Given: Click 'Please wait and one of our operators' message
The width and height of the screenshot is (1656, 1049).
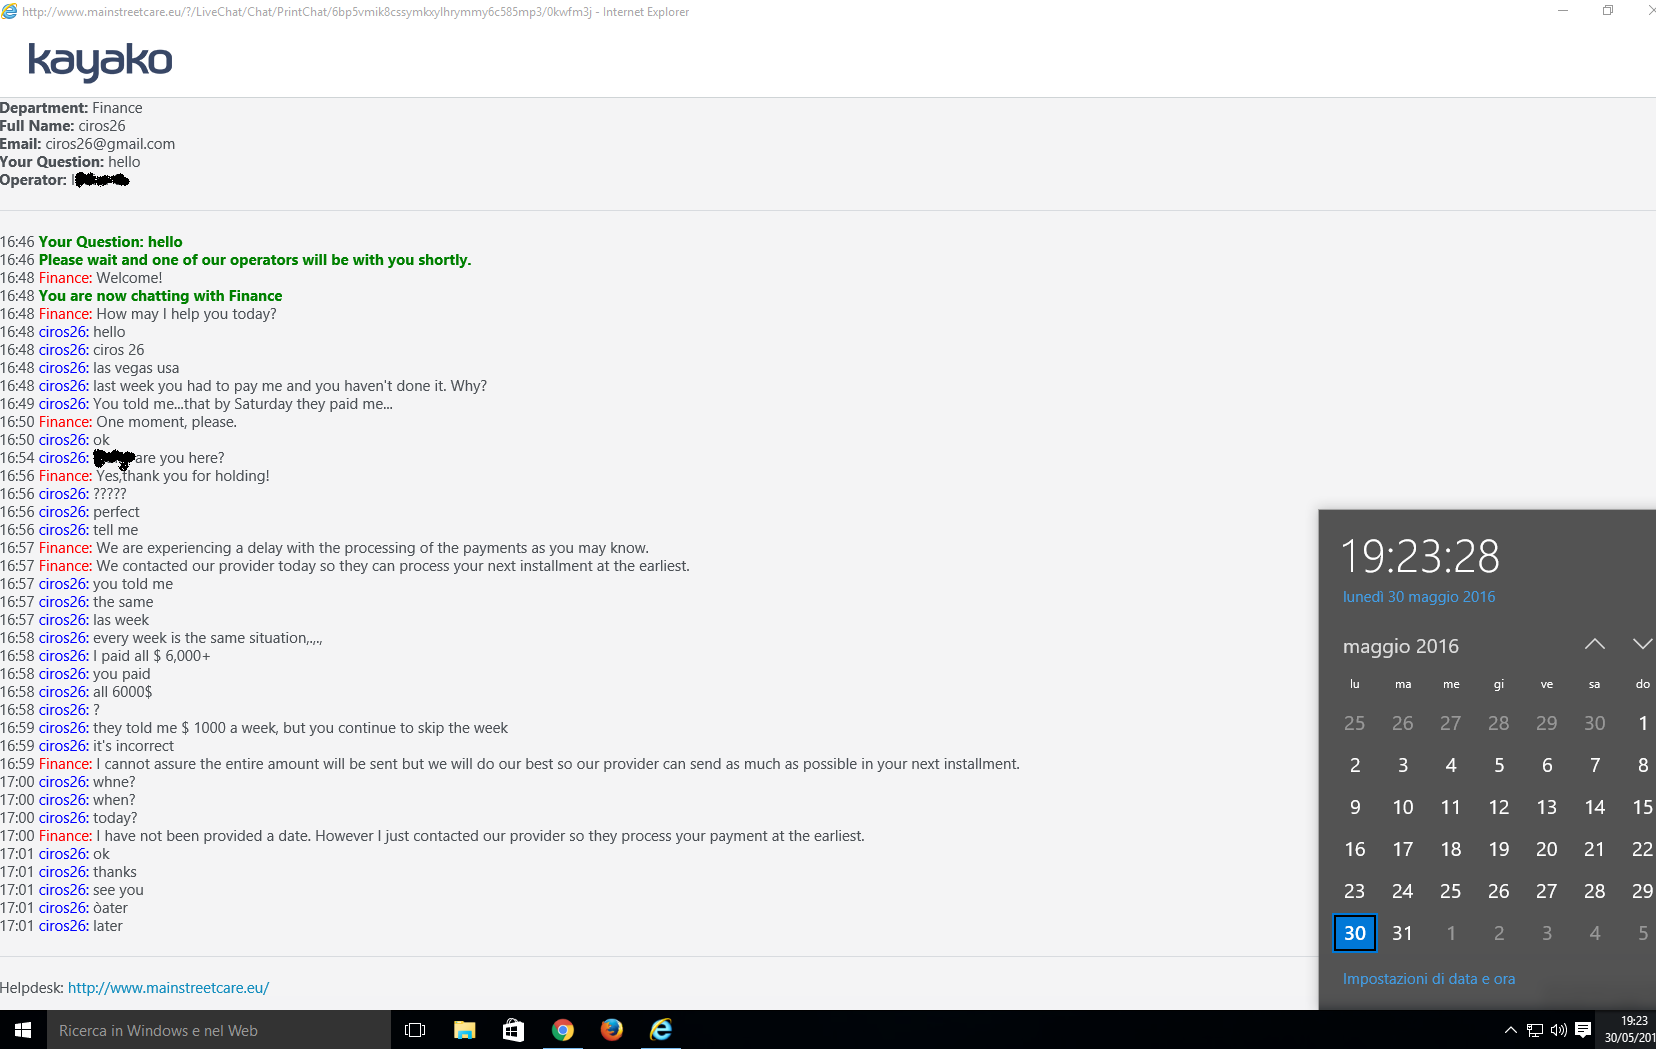Looking at the screenshot, I should tap(255, 260).
